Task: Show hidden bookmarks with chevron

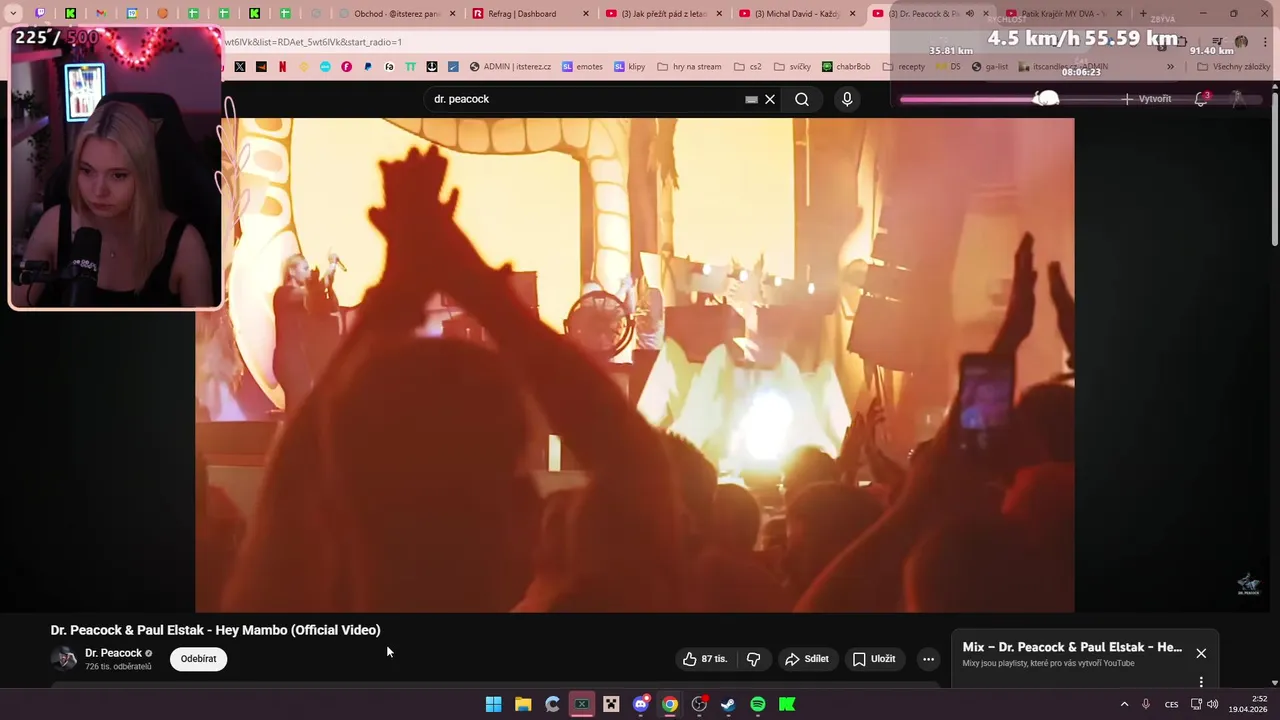Action: (x=1170, y=67)
